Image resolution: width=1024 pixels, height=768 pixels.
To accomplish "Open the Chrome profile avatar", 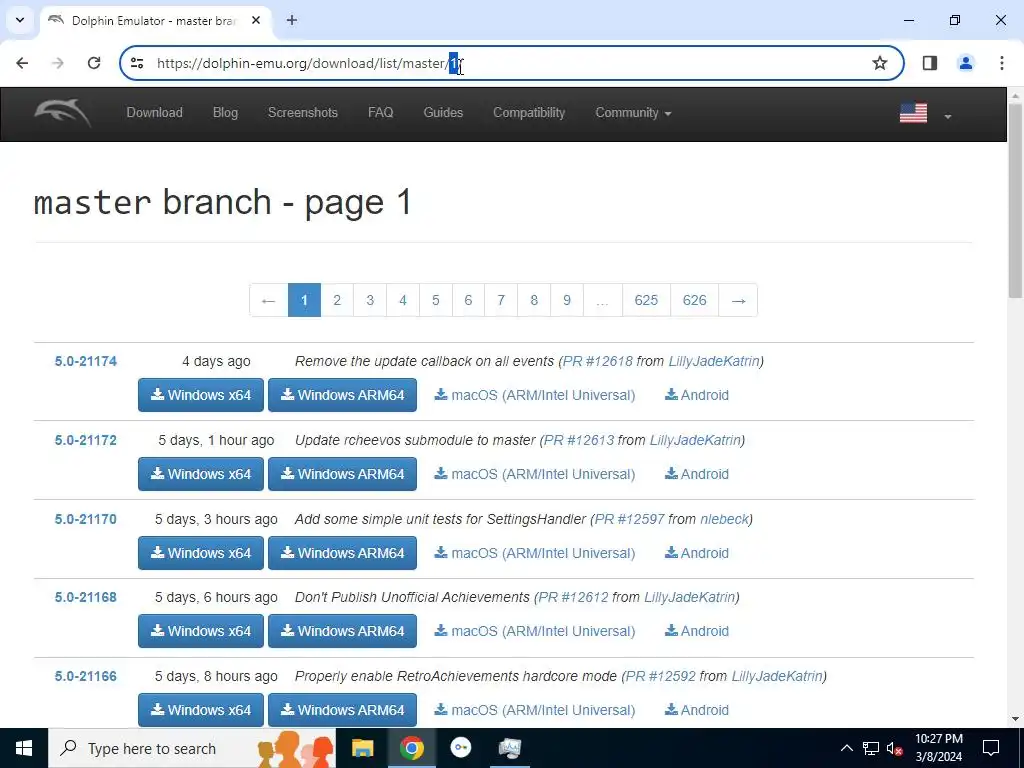I will pyautogui.click(x=965, y=63).
